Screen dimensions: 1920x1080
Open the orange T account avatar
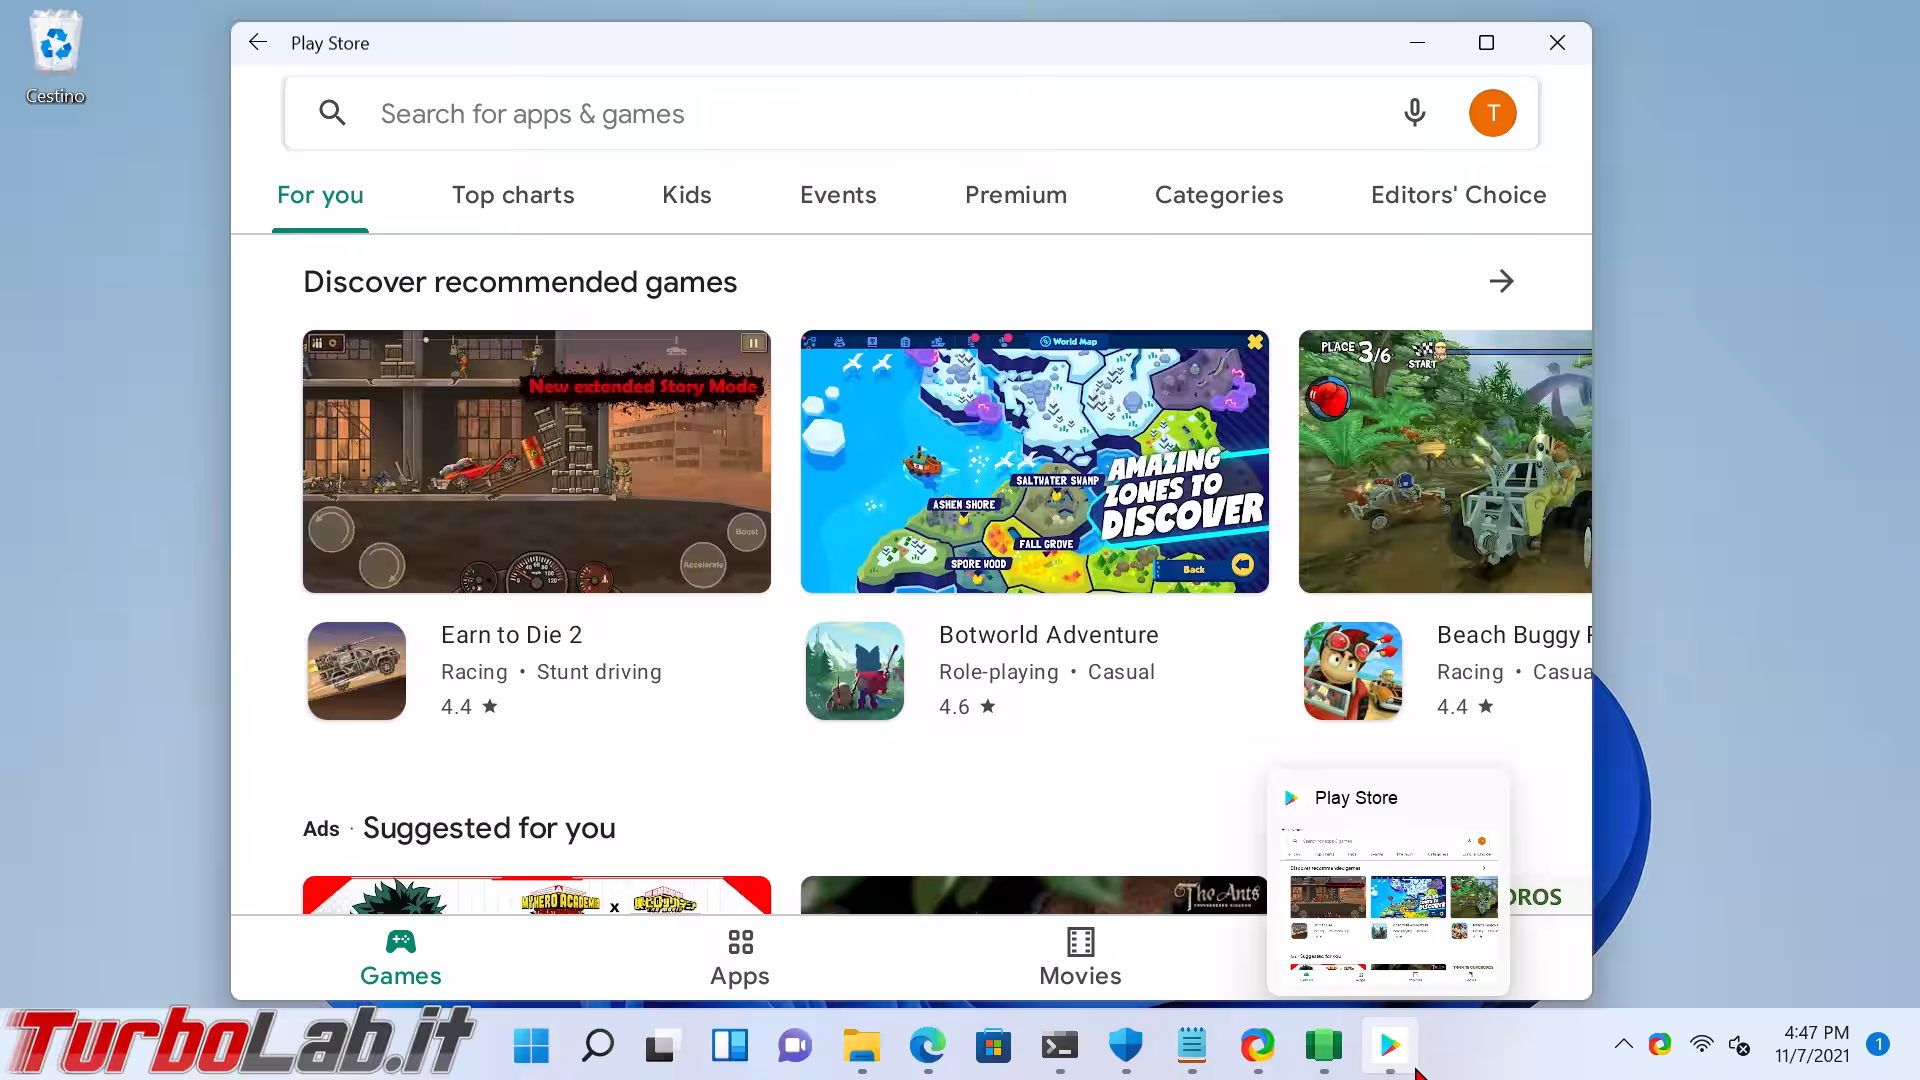click(1492, 113)
